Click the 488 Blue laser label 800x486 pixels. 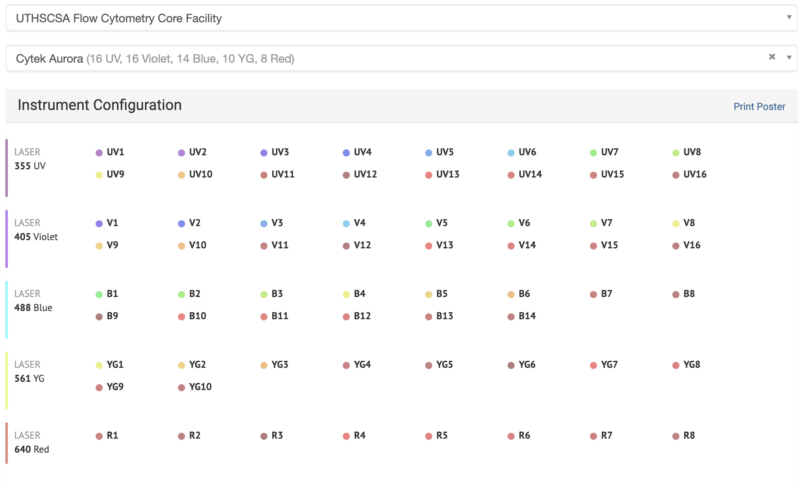tap(33, 308)
